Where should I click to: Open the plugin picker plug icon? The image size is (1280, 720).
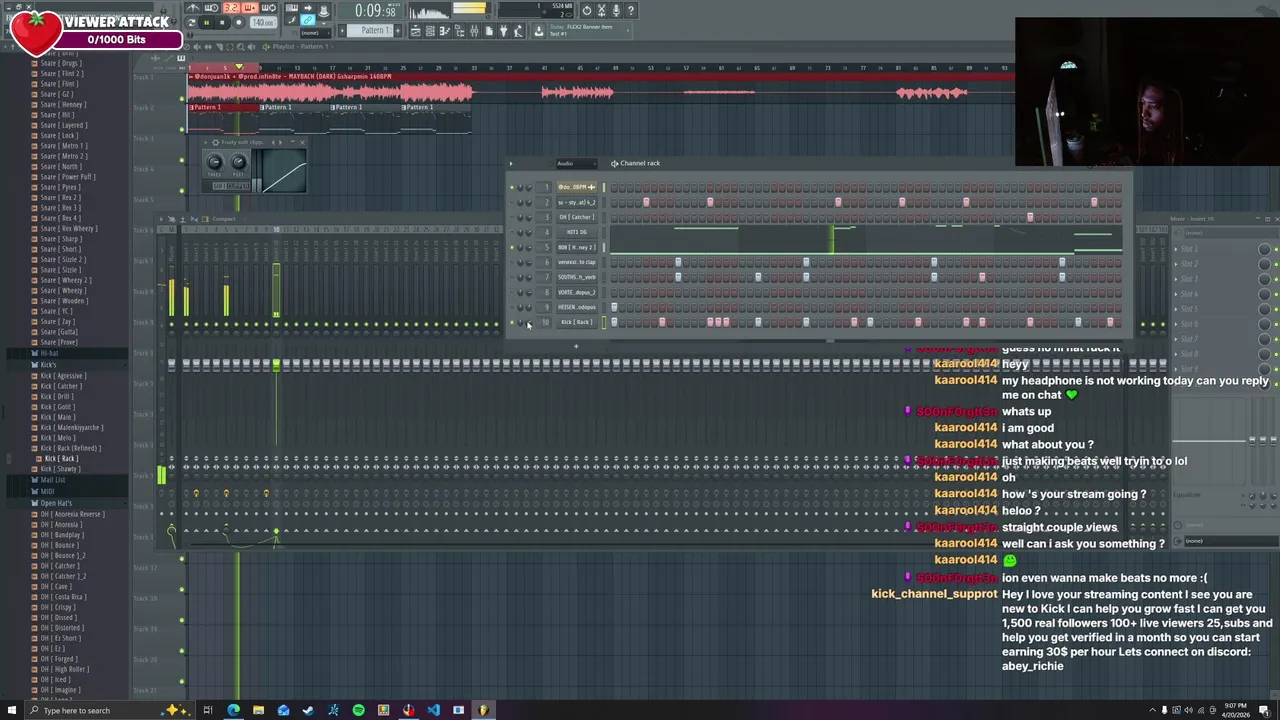(503, 31)
